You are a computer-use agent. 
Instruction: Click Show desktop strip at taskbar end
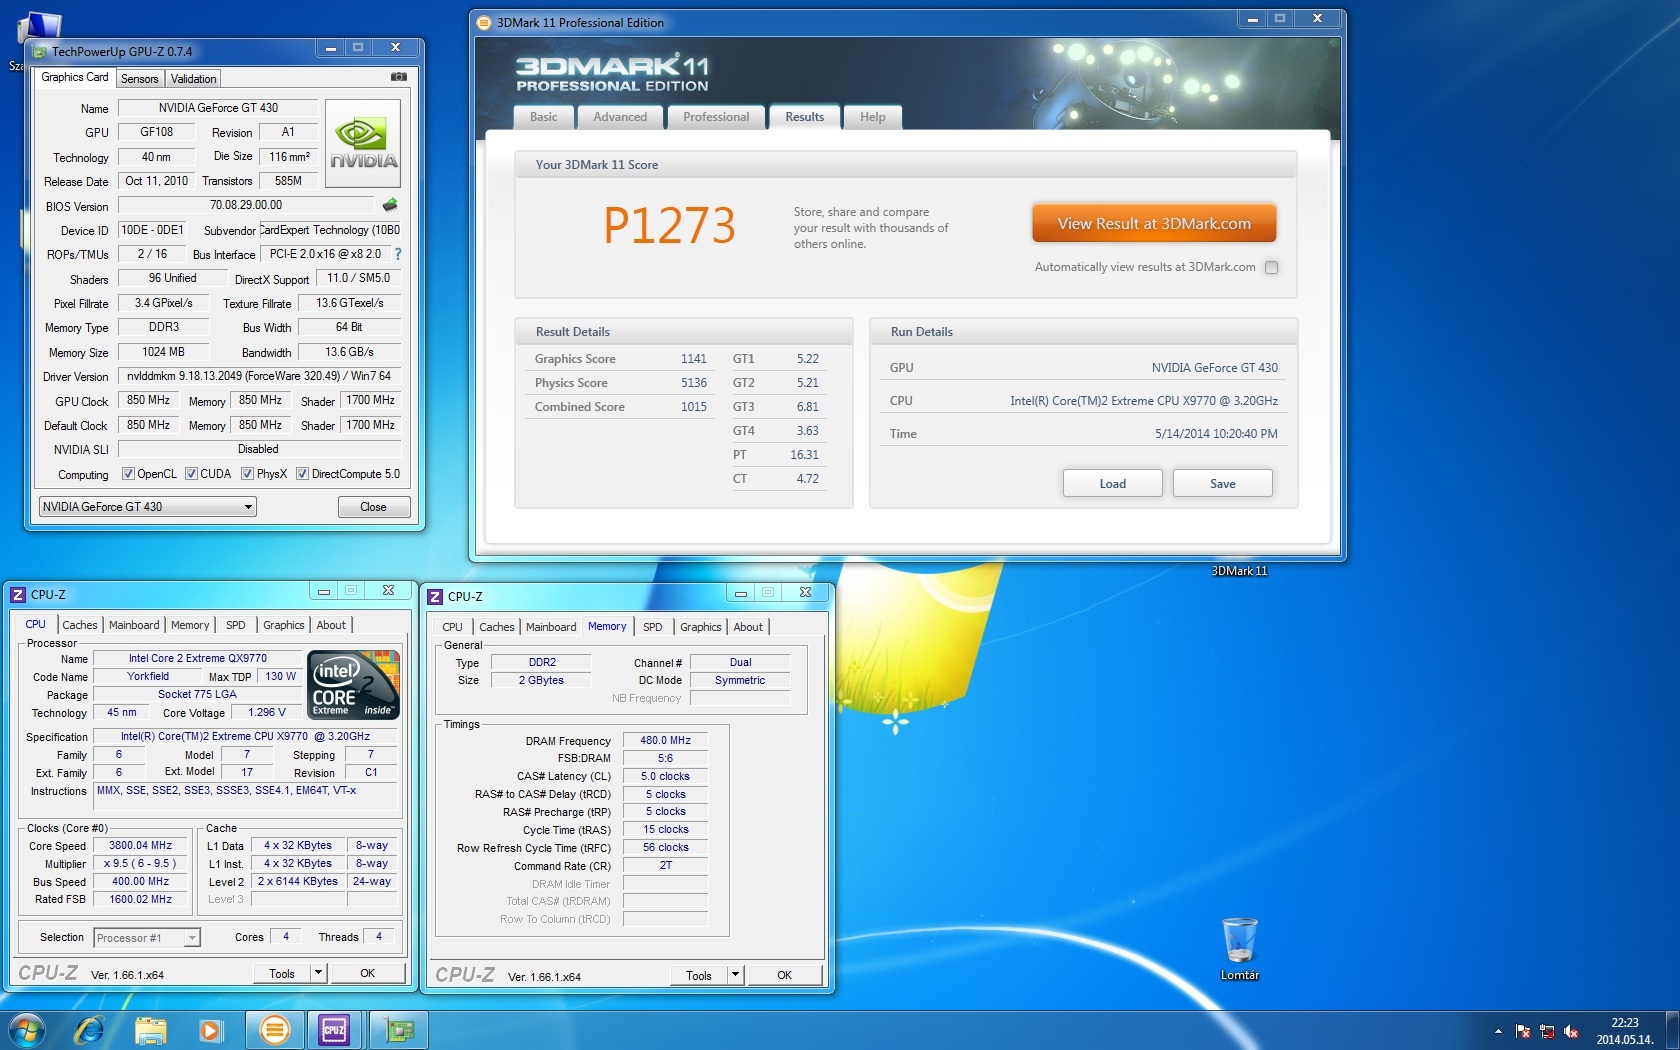(x=1673, y=1029)
